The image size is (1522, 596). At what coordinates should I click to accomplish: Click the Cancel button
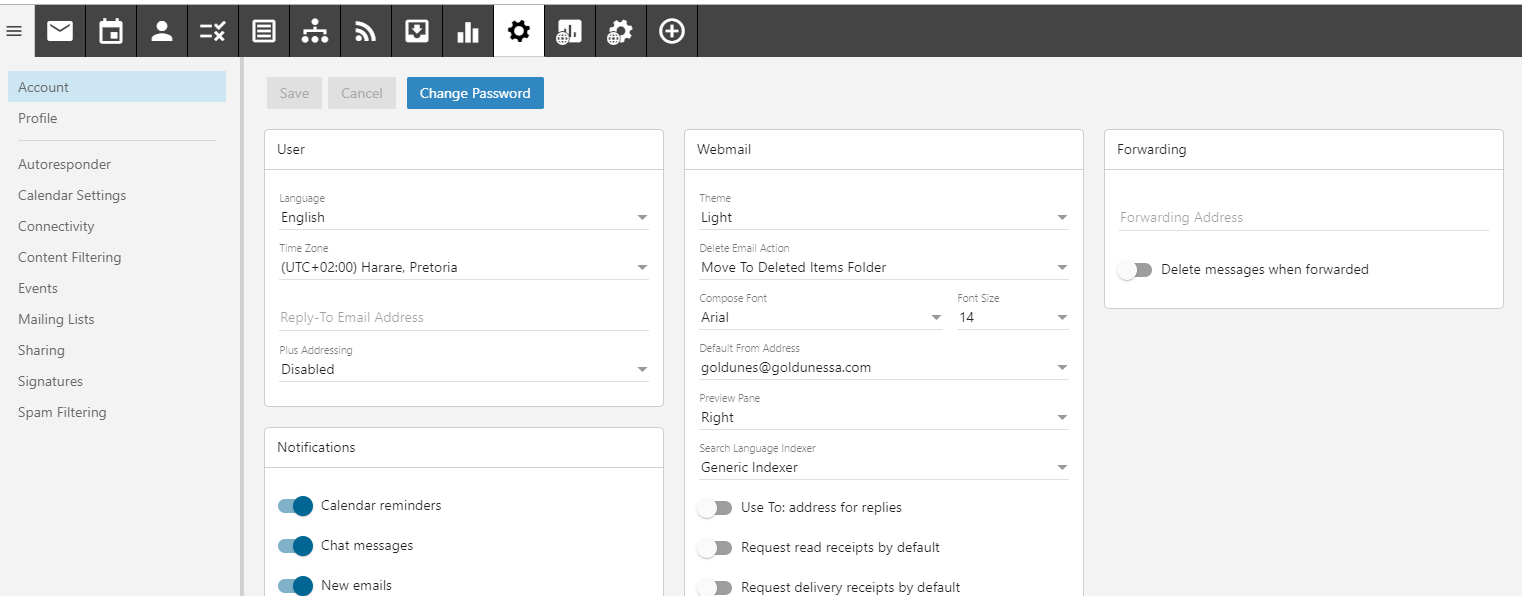362,93
